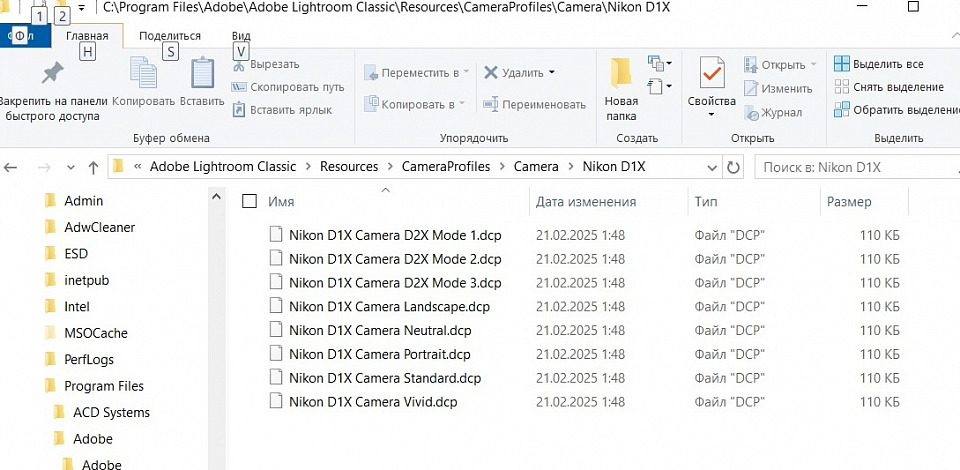Open the Свойства dropdown arrow
This screenshot has height=470, width=960.
click(x=711, y=114)
